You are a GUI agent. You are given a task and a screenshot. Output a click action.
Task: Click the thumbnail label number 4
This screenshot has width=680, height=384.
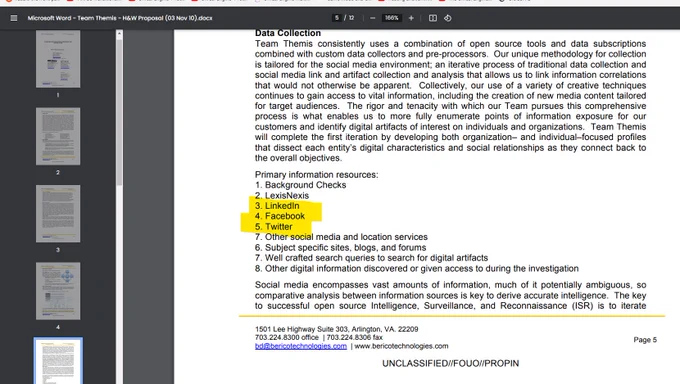[58, 327]
